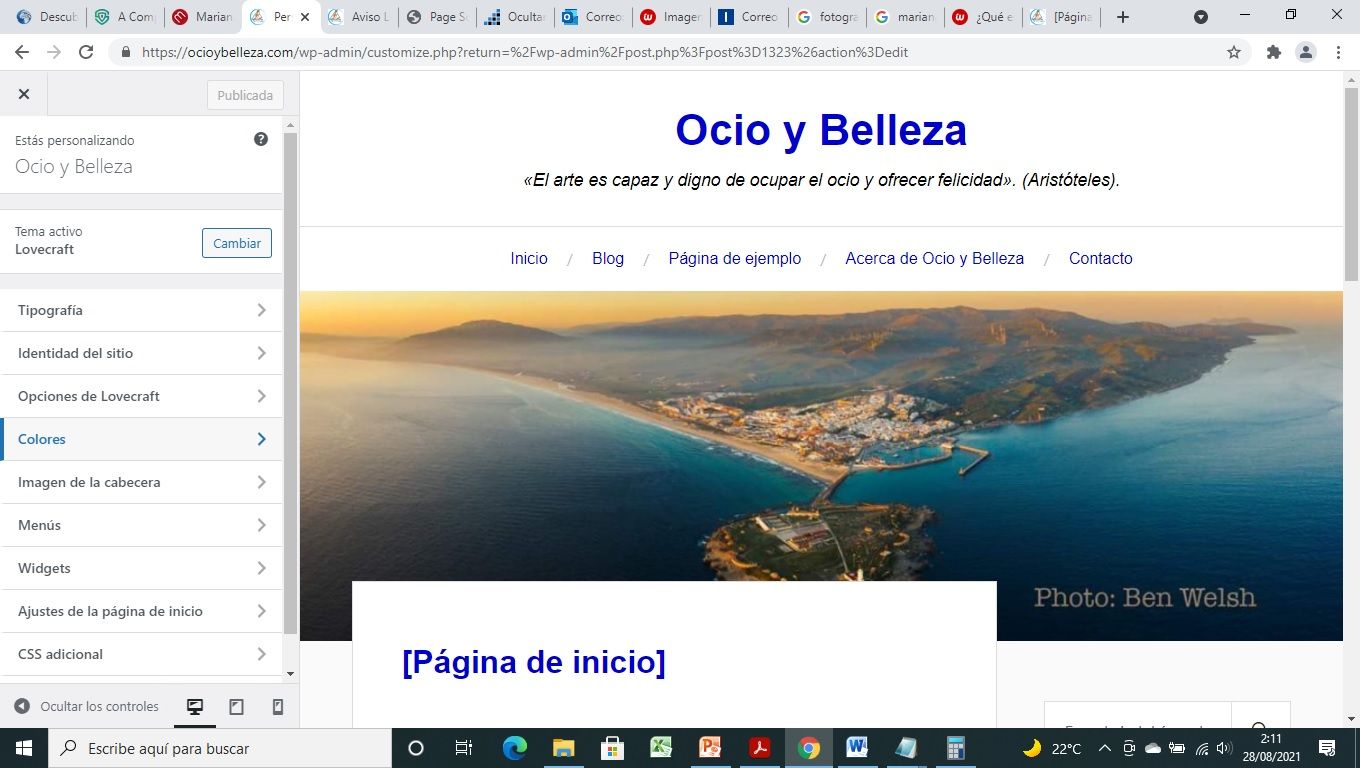The image size is (1360, 768).
Task: Open File Explorer from taskbar
Action: [563, 748]
